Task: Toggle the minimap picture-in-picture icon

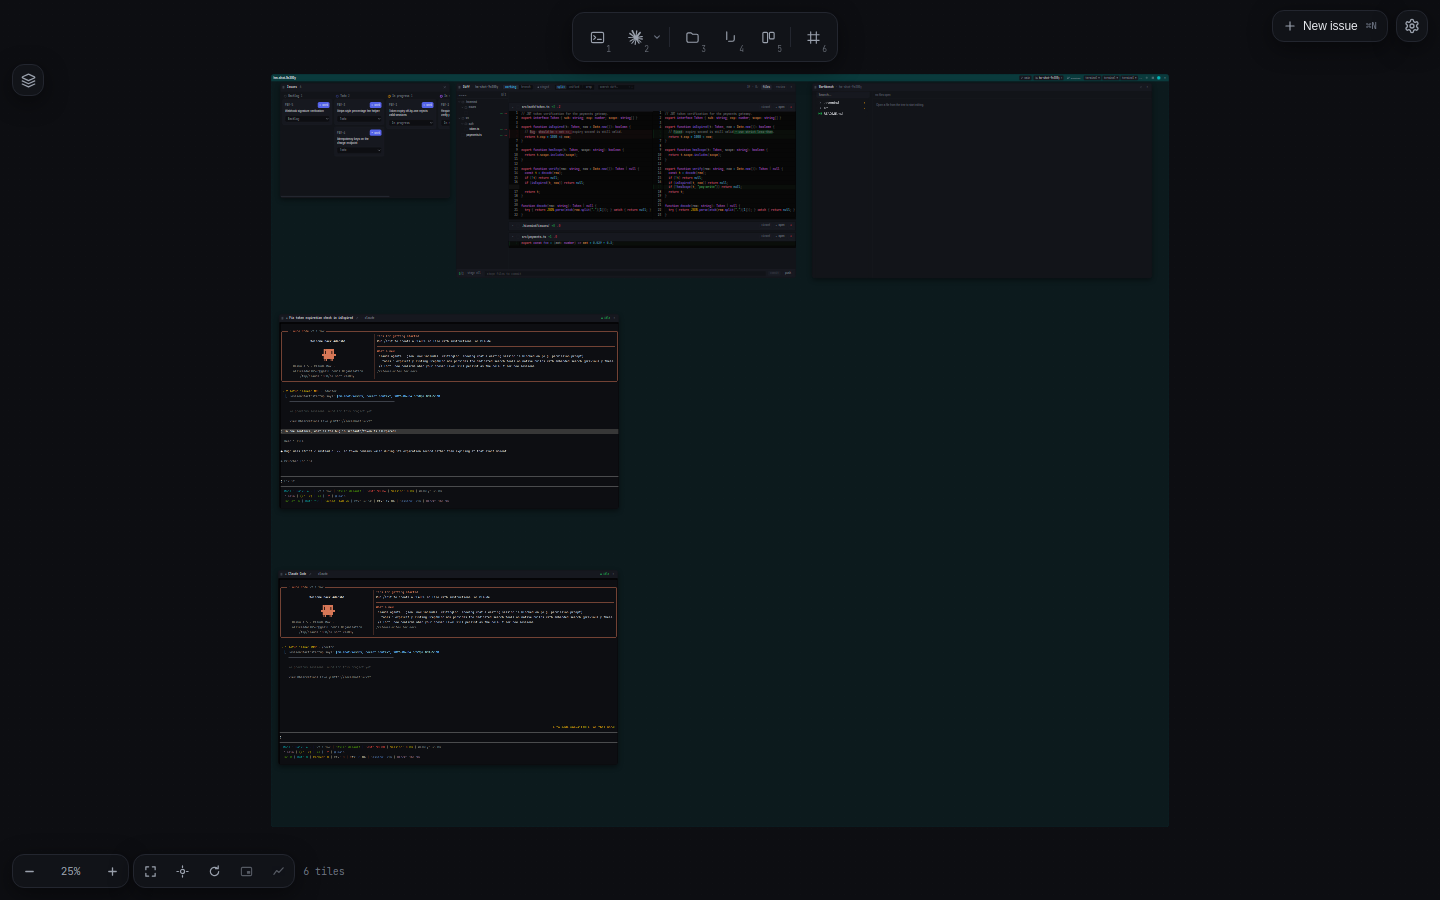Action: point(247,872)
